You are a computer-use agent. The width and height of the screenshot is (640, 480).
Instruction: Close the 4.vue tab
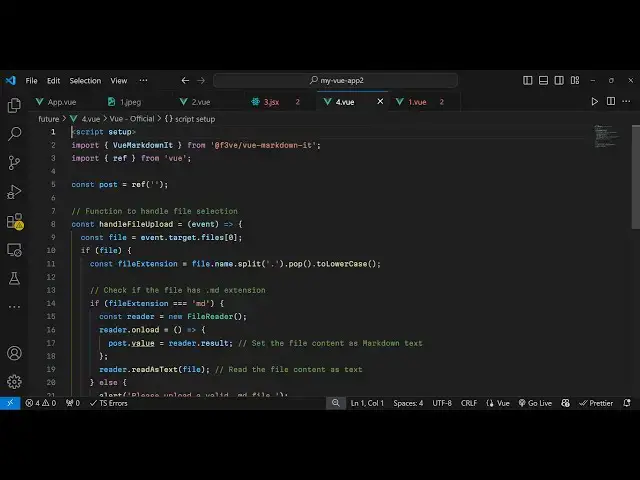380,101
